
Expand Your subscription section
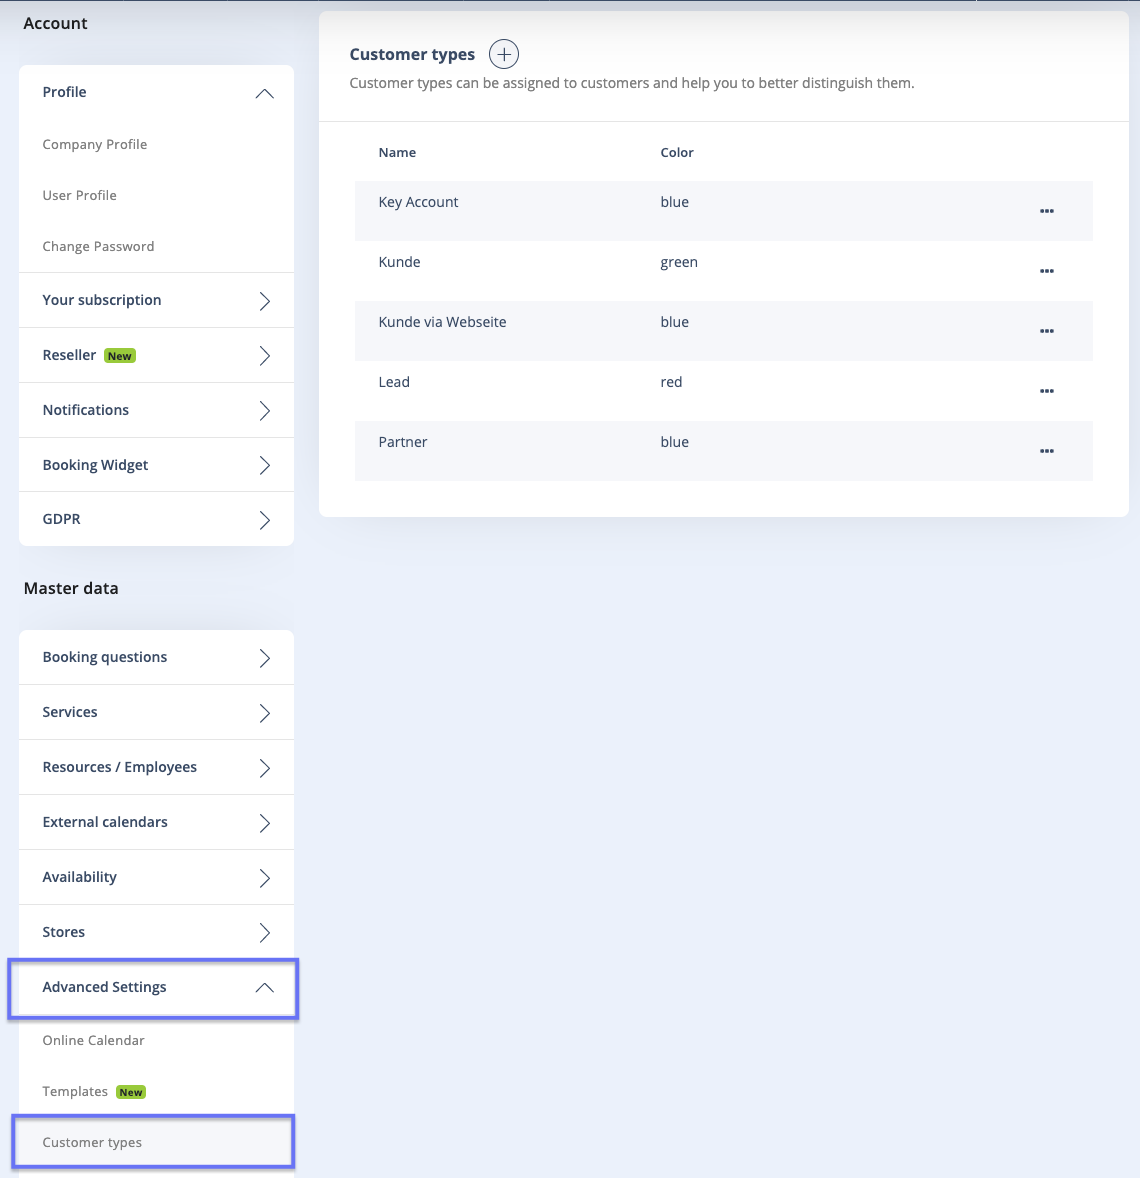[x=264, y=301]
